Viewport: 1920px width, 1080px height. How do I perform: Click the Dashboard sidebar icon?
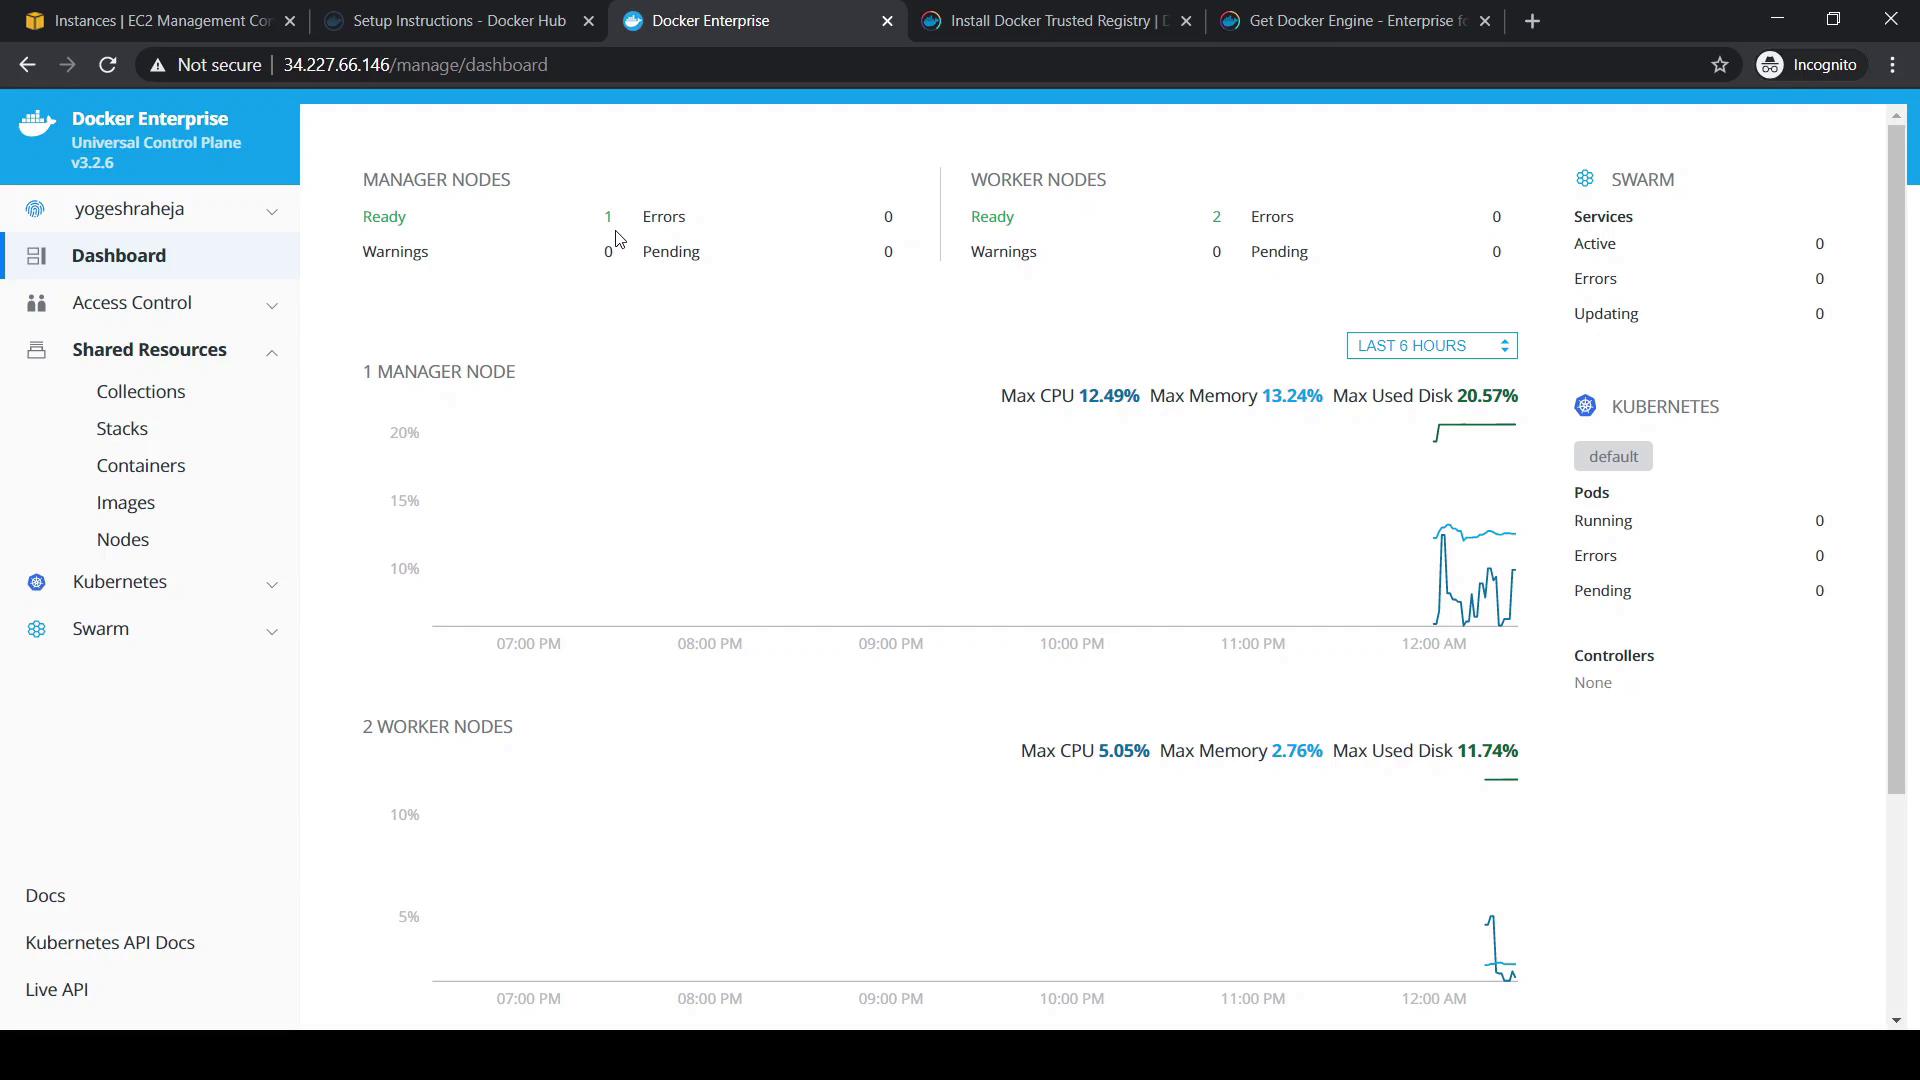click(x=36, y=256)
